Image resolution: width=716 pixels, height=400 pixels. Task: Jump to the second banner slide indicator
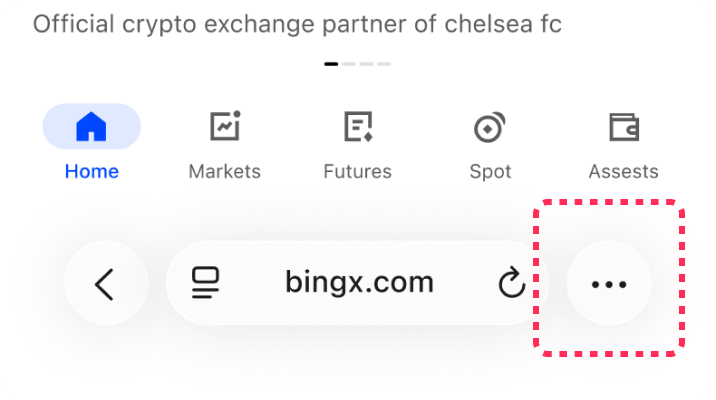(x=349, y=64)
